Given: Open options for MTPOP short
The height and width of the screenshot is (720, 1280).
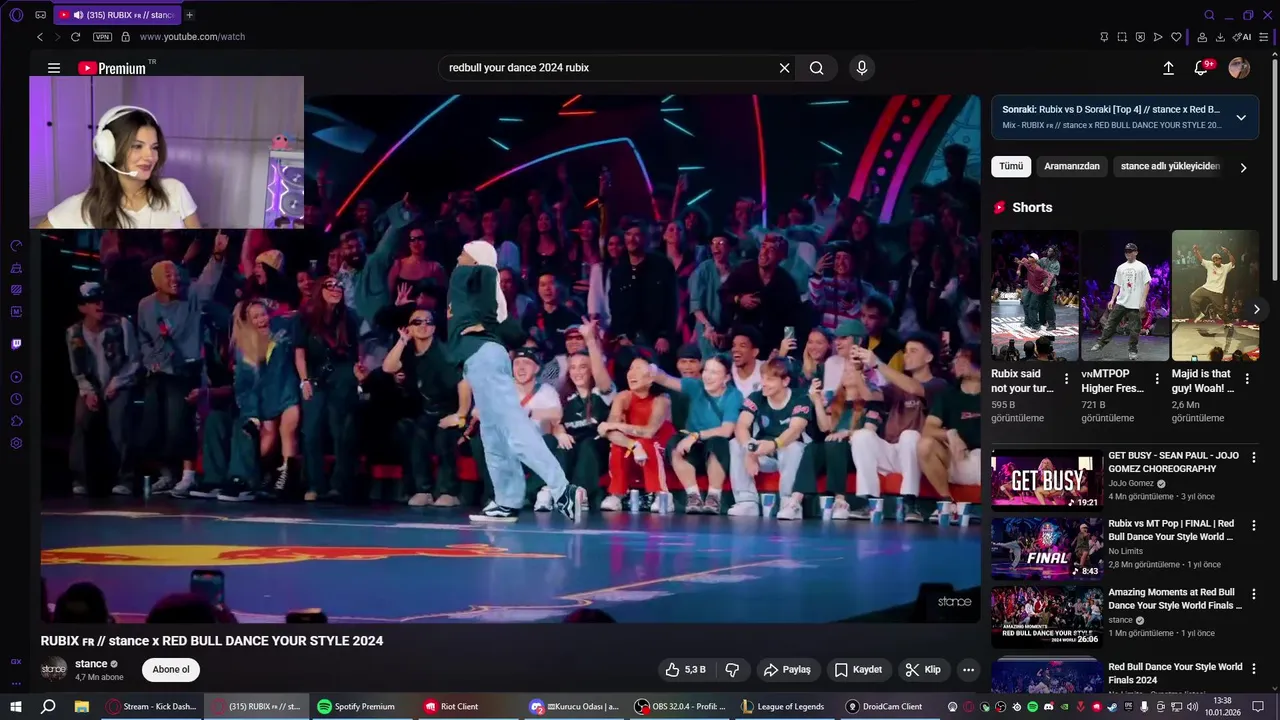Looking at the screenshot, I should coord(1157,379).
